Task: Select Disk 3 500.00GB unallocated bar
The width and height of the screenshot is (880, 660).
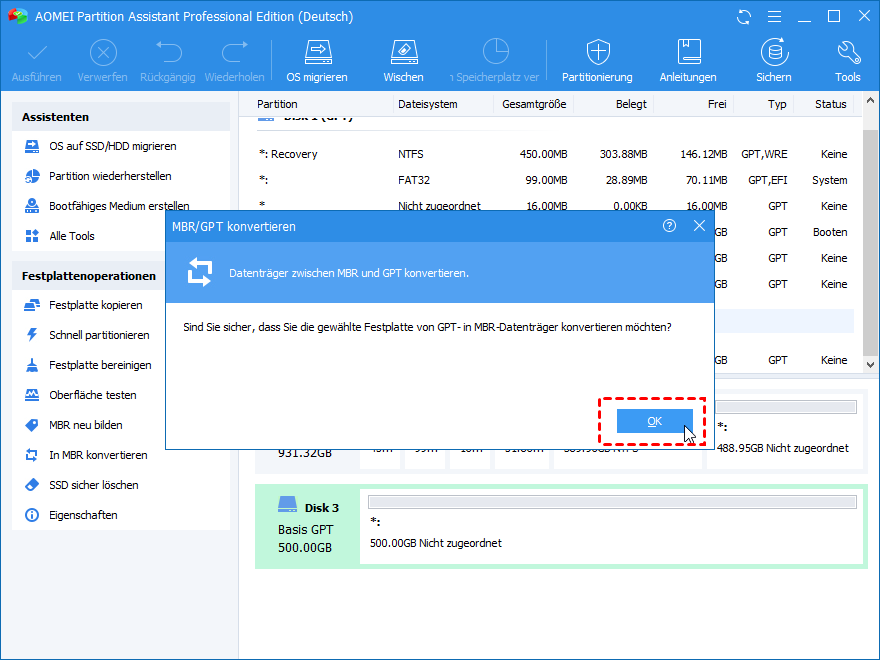Action: 612,502
